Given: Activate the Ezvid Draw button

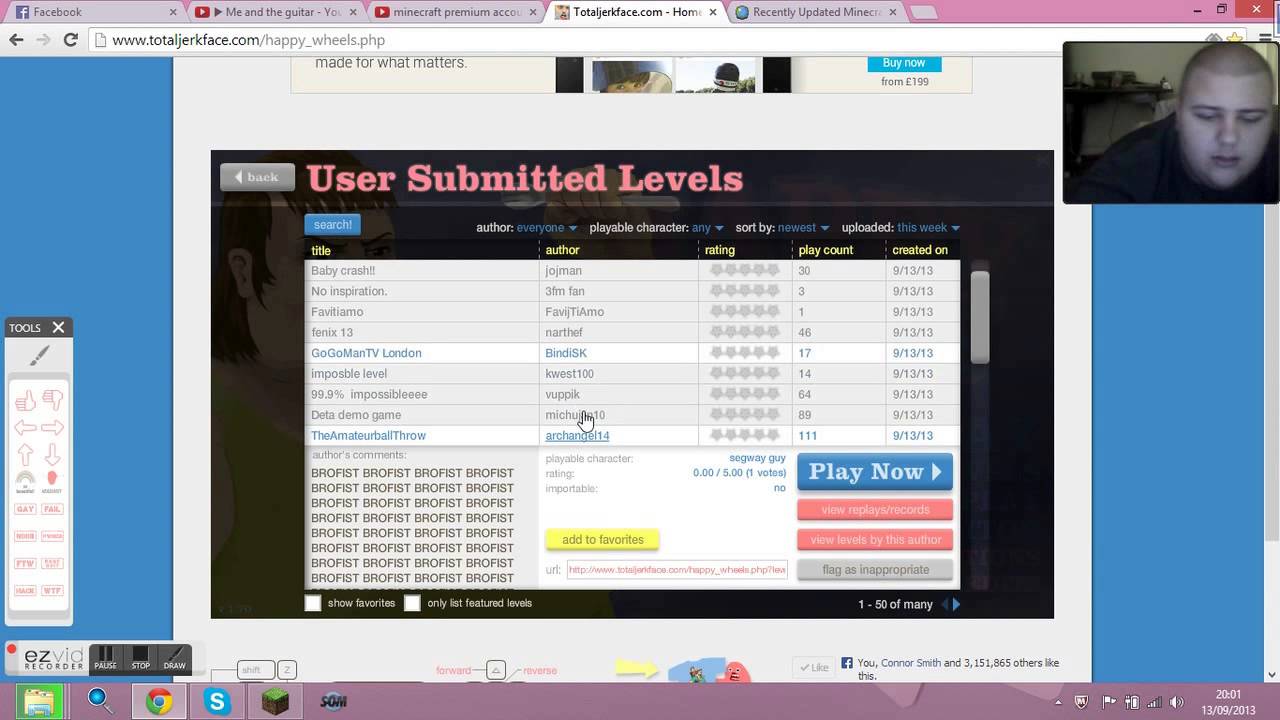Looking at the screenshot, I should [x=174, y=658].
